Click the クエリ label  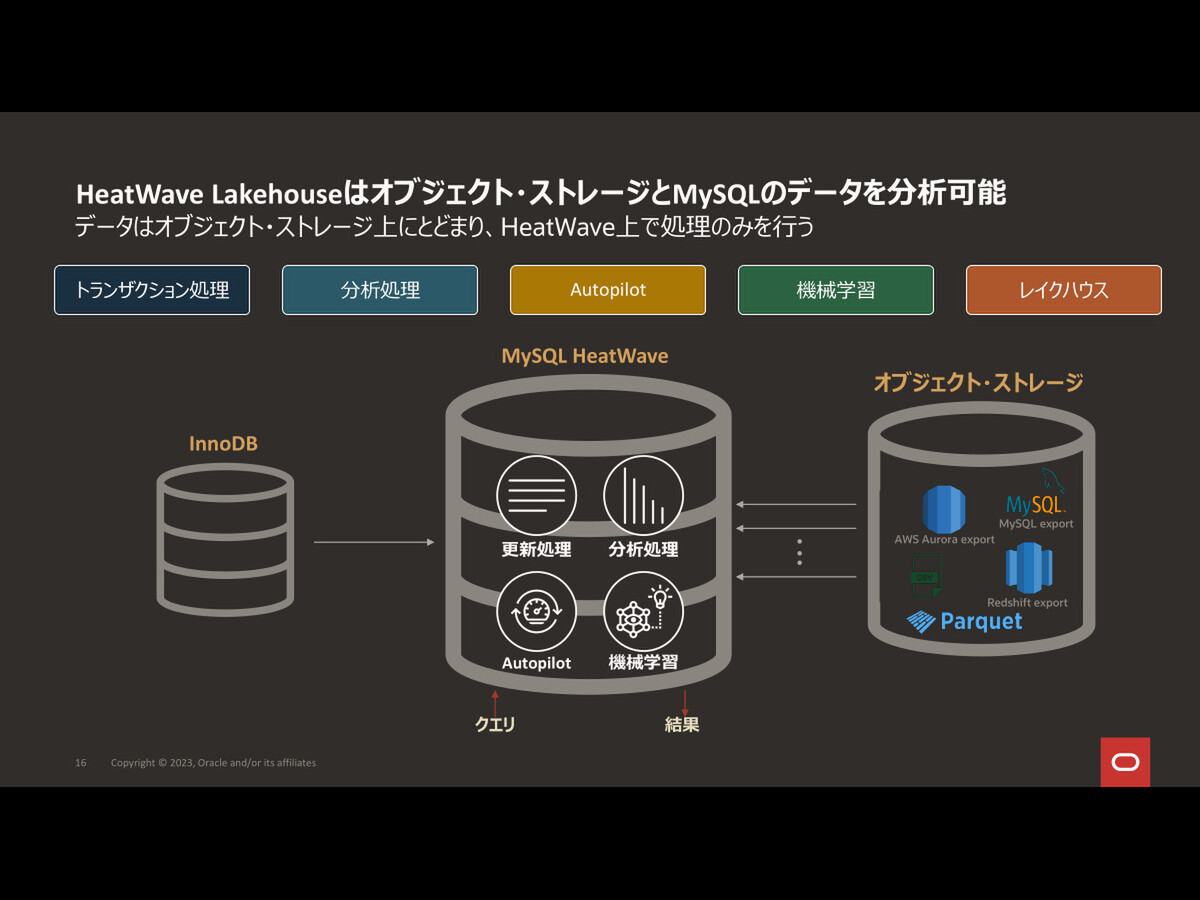[494, 724]
